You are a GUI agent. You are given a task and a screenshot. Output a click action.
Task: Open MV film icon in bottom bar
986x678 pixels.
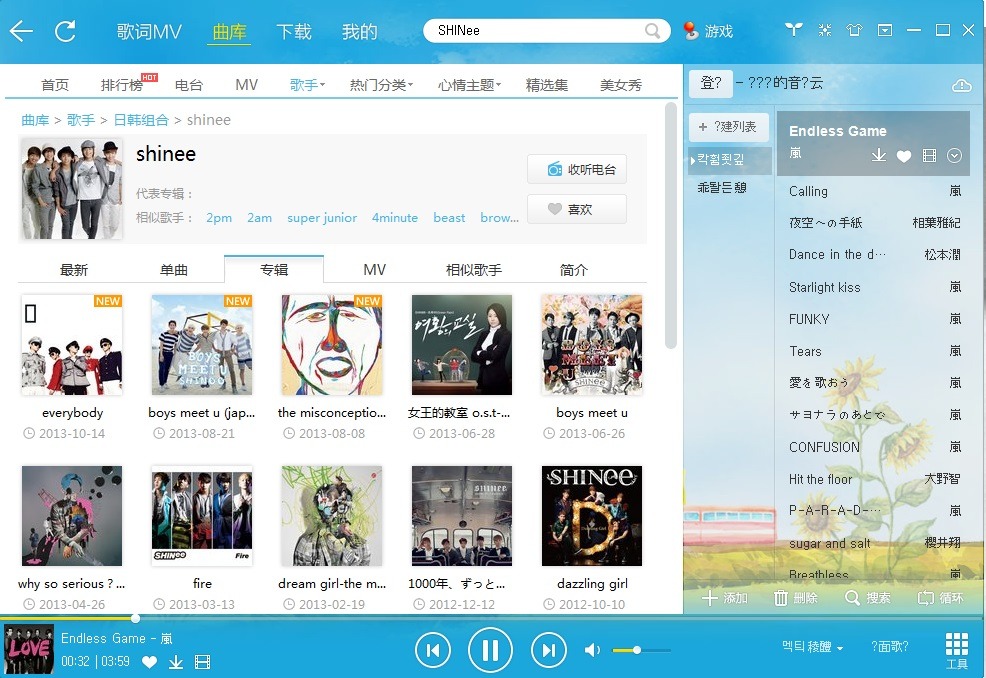pyautogui.click(x=202, y=662)
